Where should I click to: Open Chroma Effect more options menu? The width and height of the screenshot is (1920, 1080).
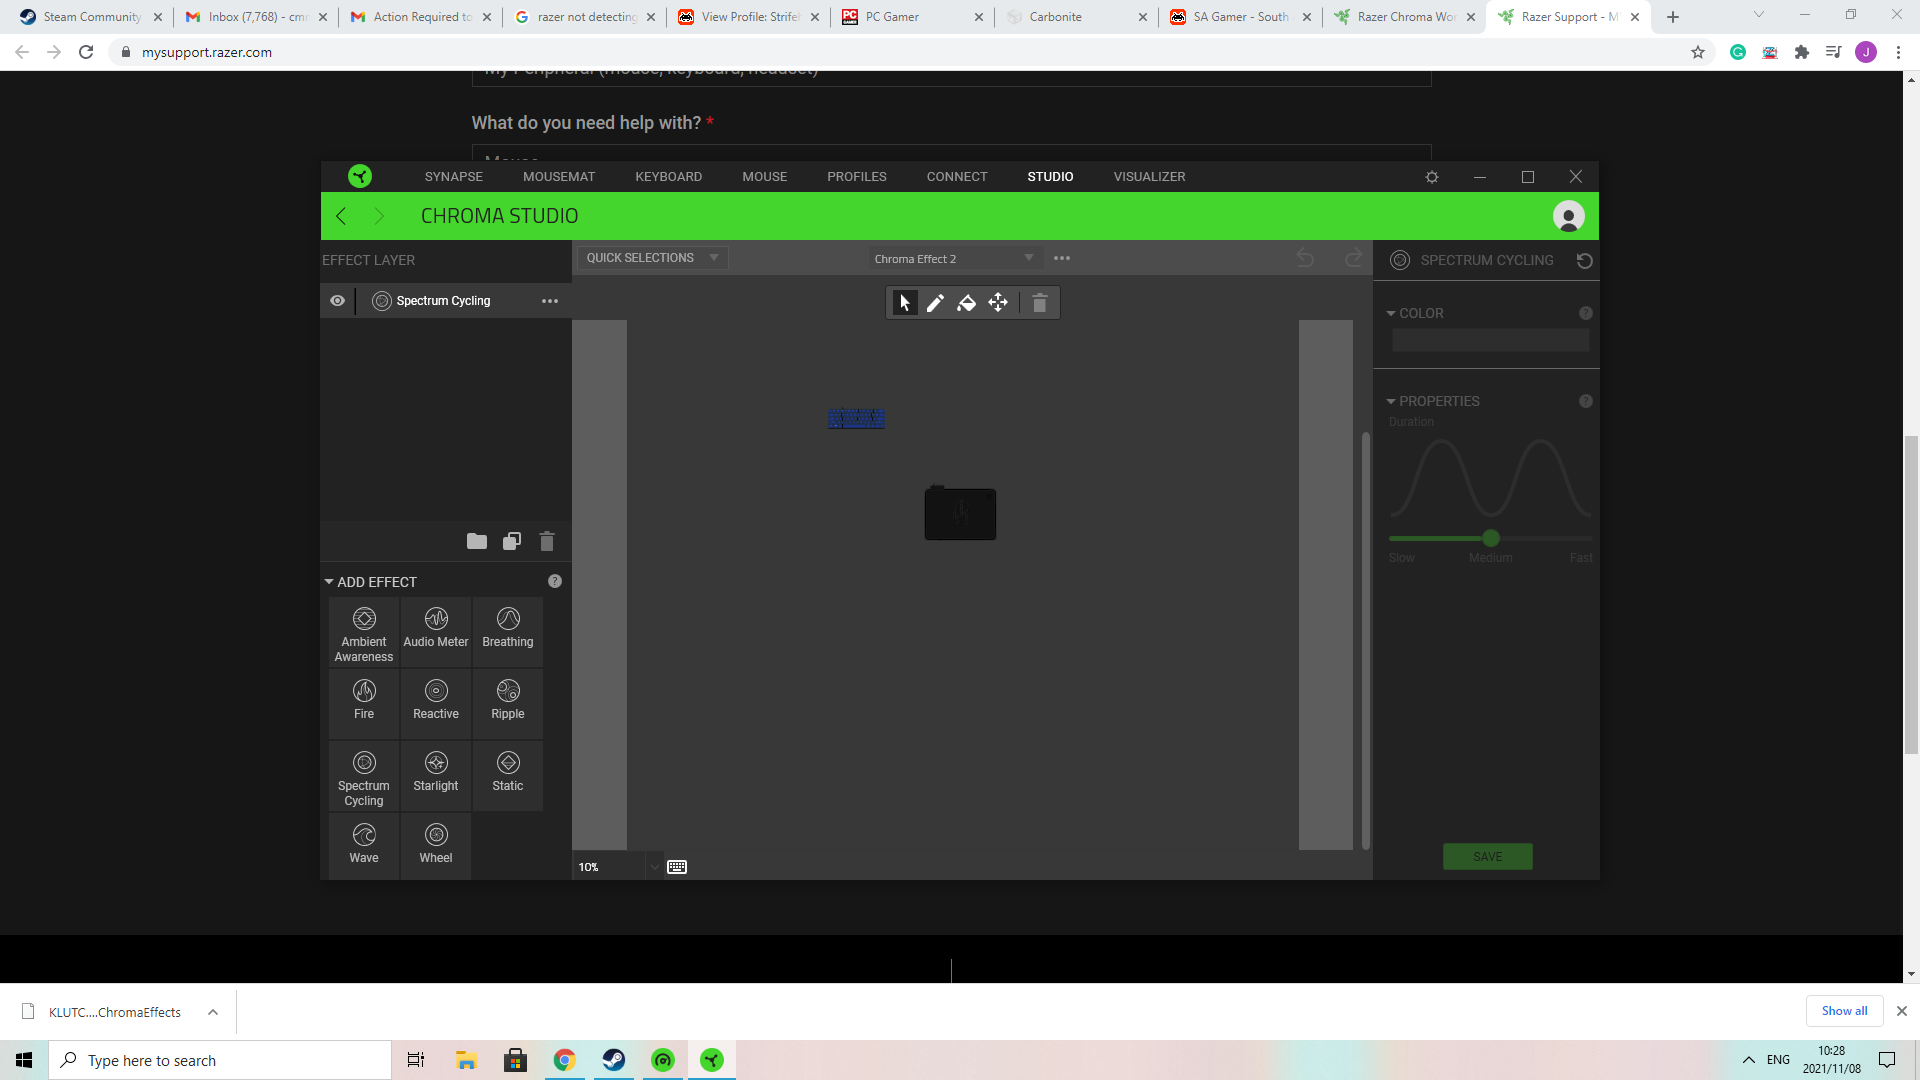[1062, 258]
